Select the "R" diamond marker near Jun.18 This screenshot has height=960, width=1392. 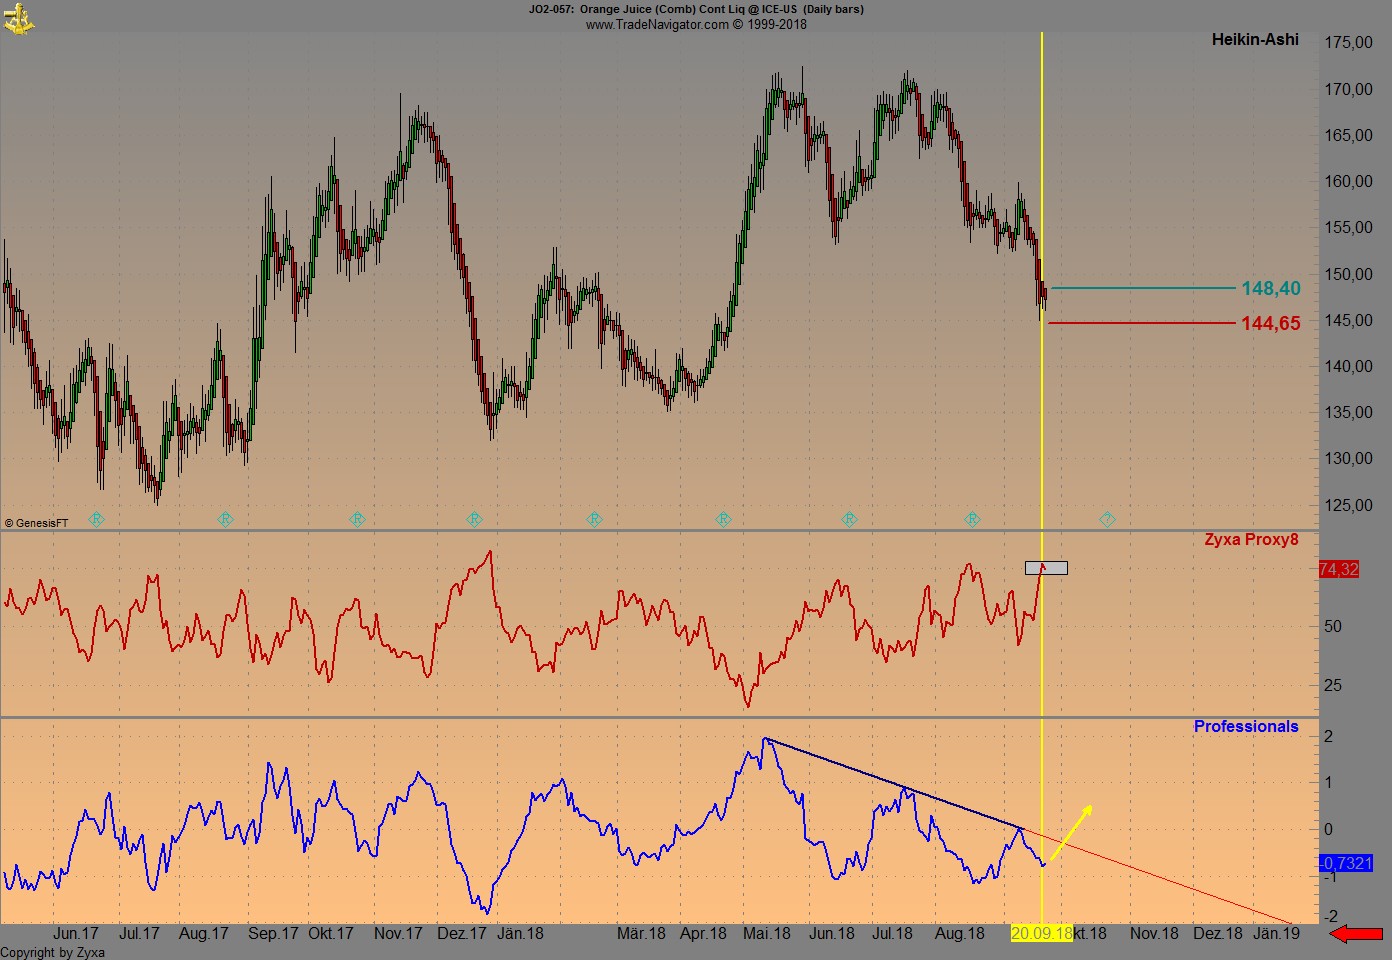coord(849,519)
